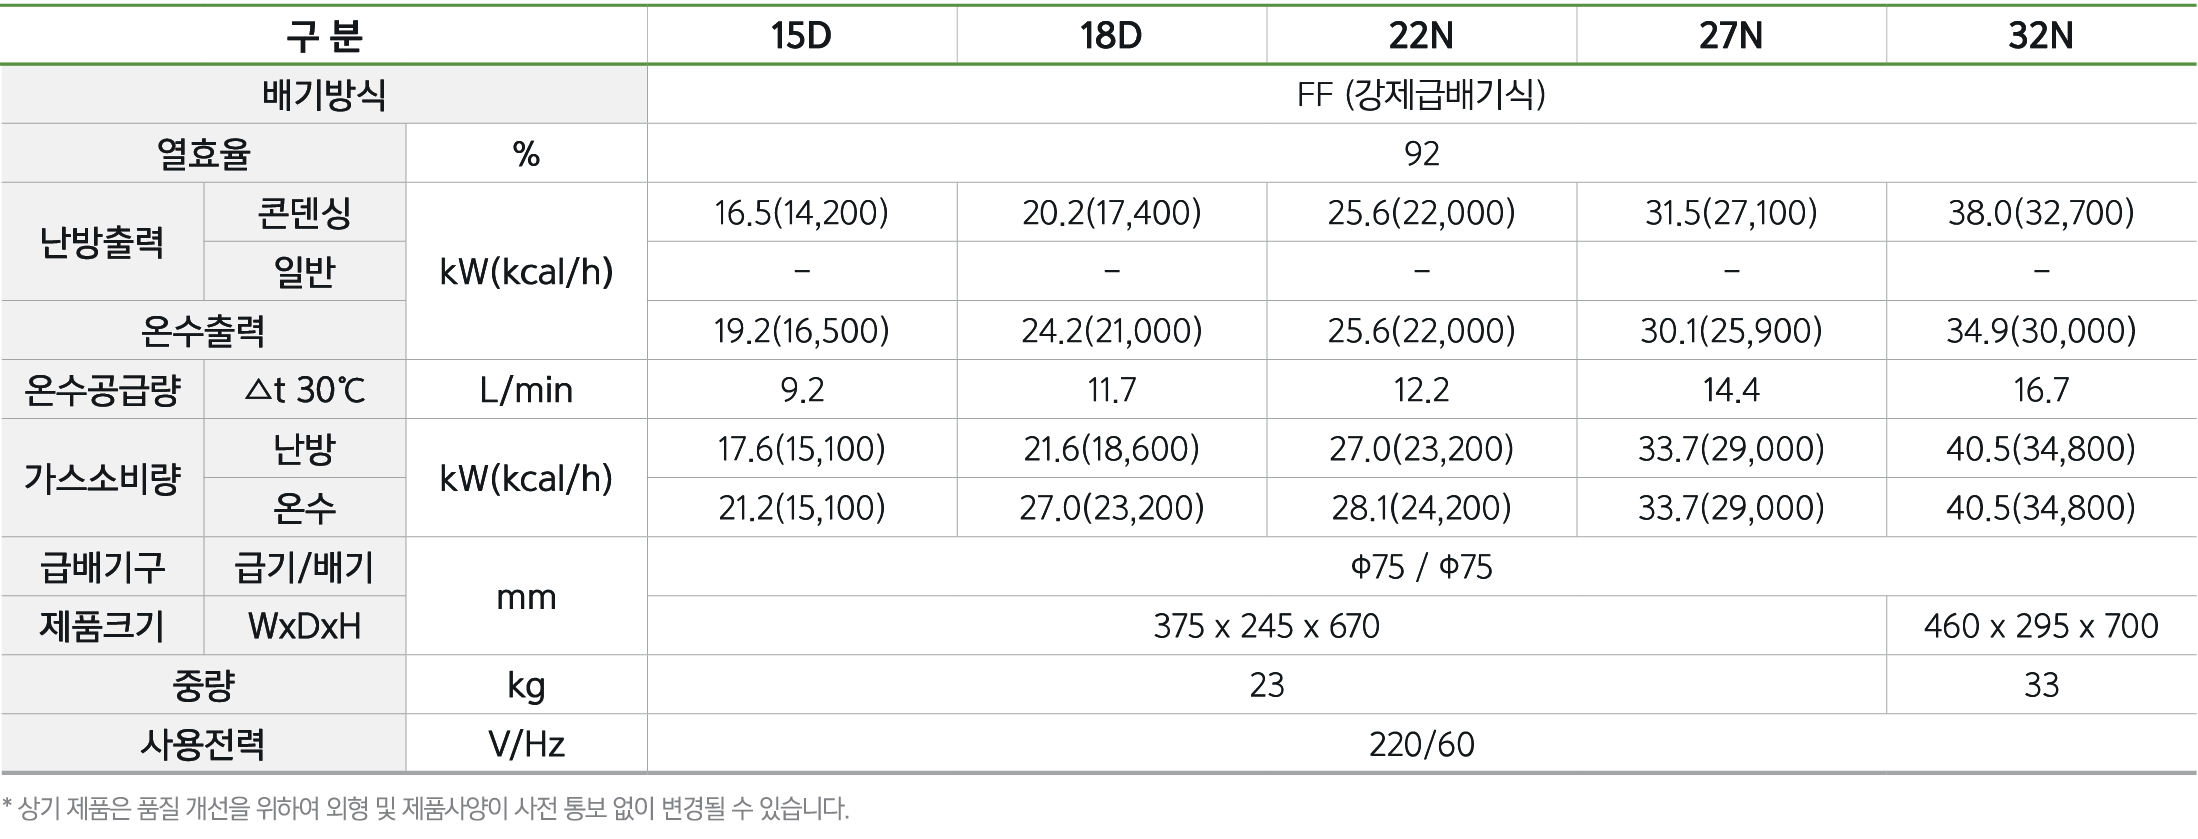Click the 32N model header
Screen dimensions: 2198x839
(x=2041, y=36)
